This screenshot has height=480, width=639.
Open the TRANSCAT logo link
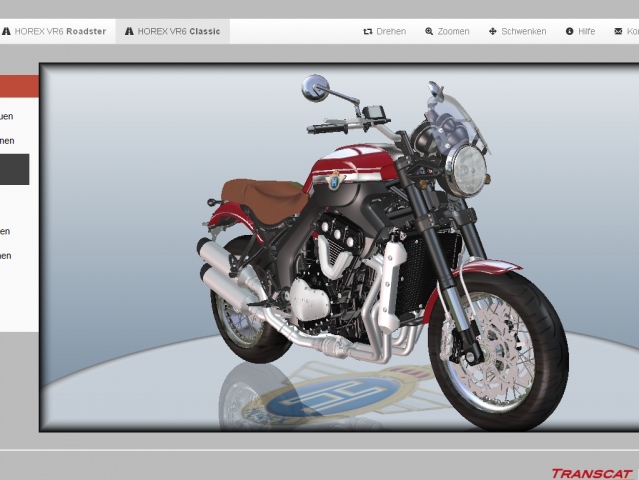pyautogui.click(x=592, y=473)
